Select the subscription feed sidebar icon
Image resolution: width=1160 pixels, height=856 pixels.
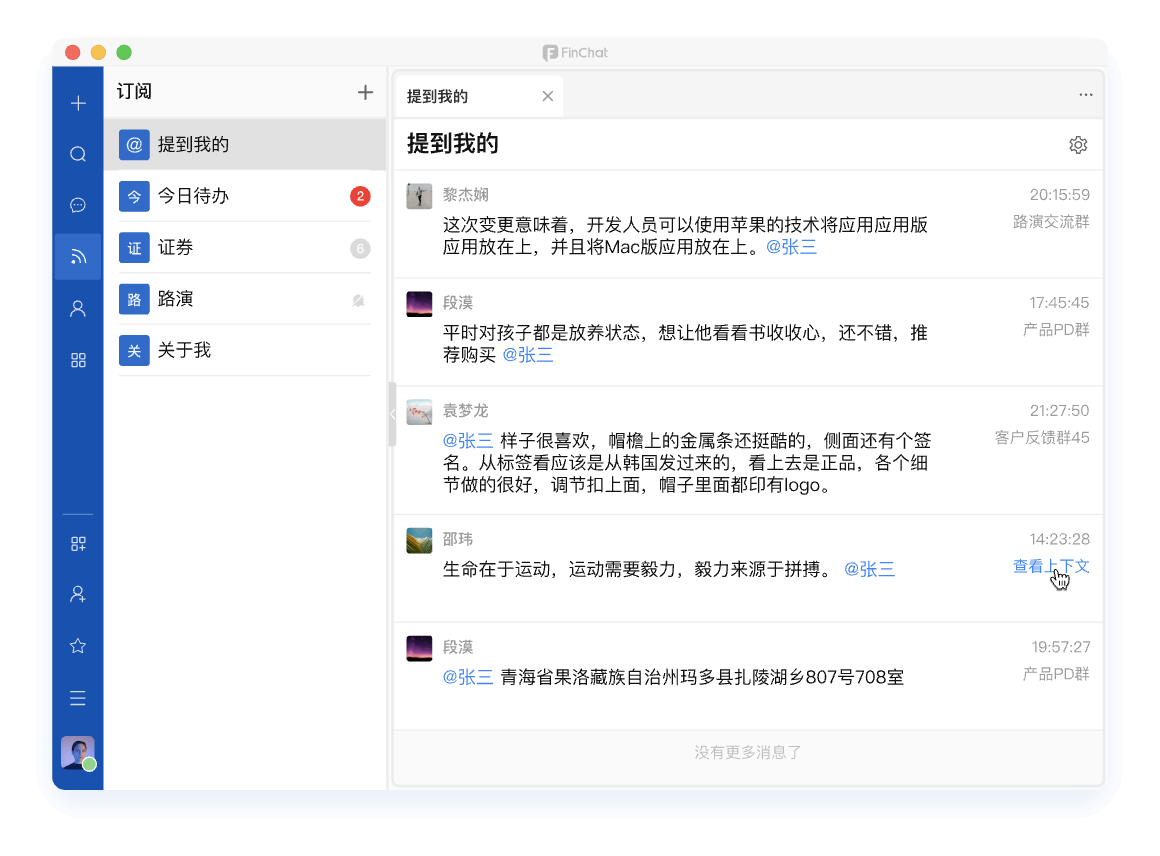tap(78, 257)
